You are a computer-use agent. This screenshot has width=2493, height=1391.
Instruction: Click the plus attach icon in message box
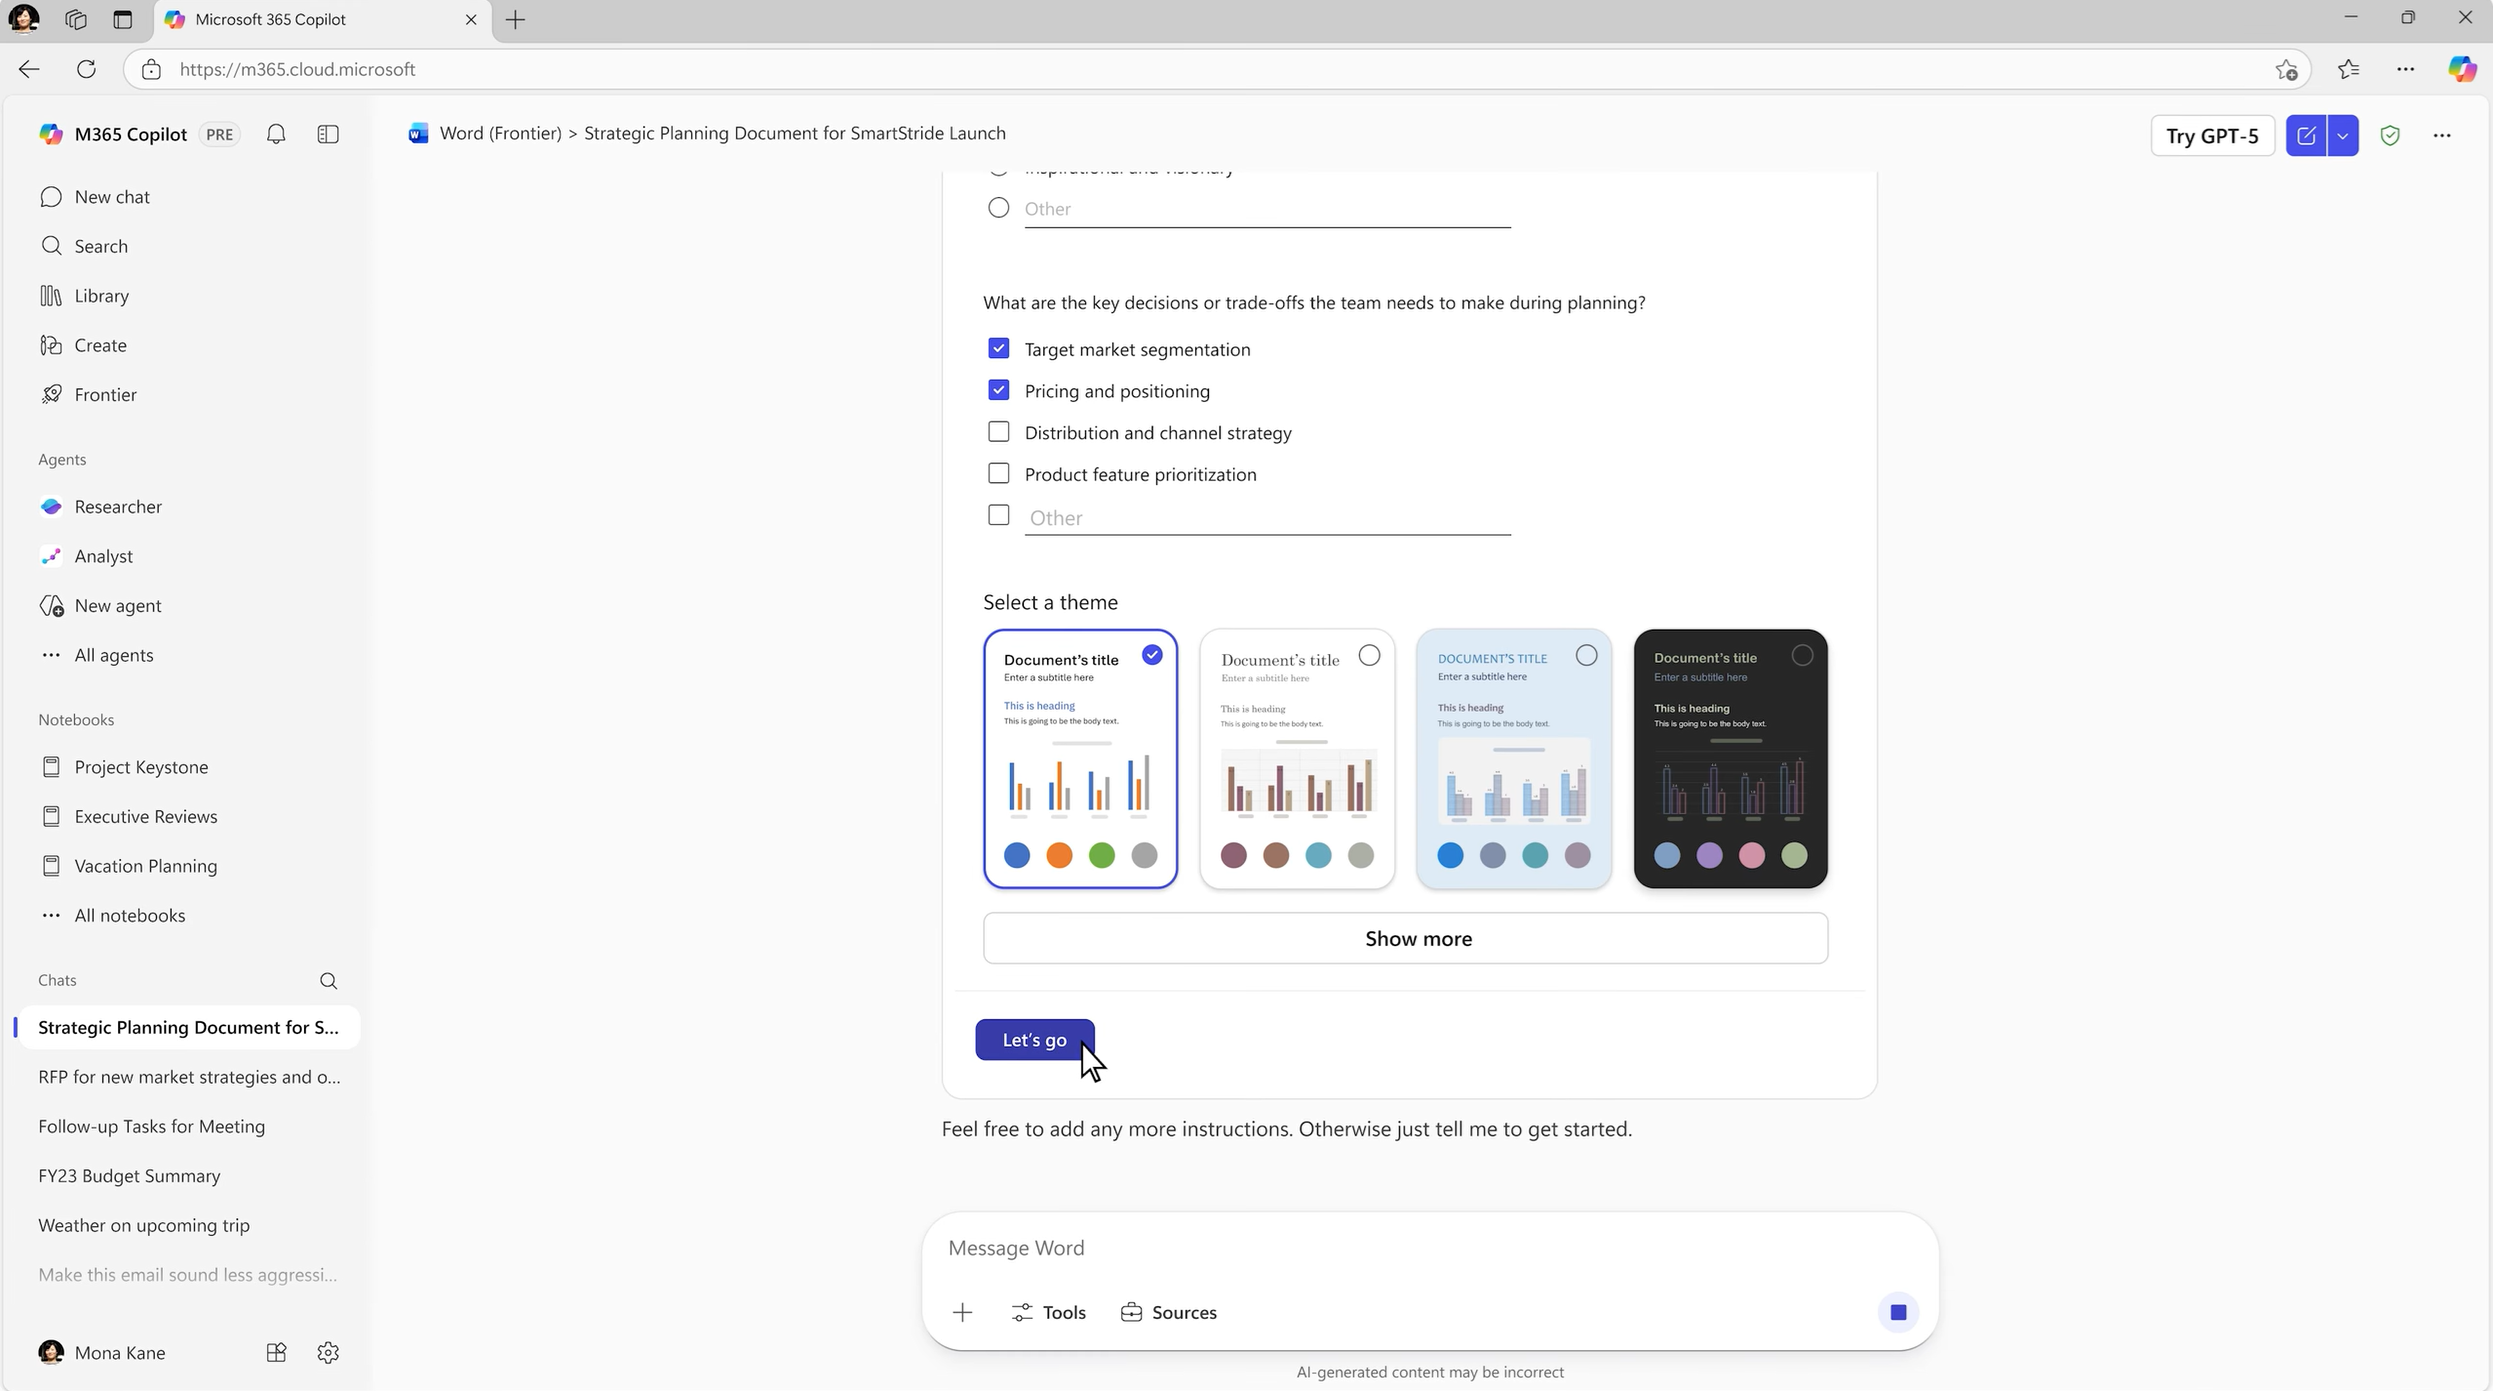coord(962,1312)
